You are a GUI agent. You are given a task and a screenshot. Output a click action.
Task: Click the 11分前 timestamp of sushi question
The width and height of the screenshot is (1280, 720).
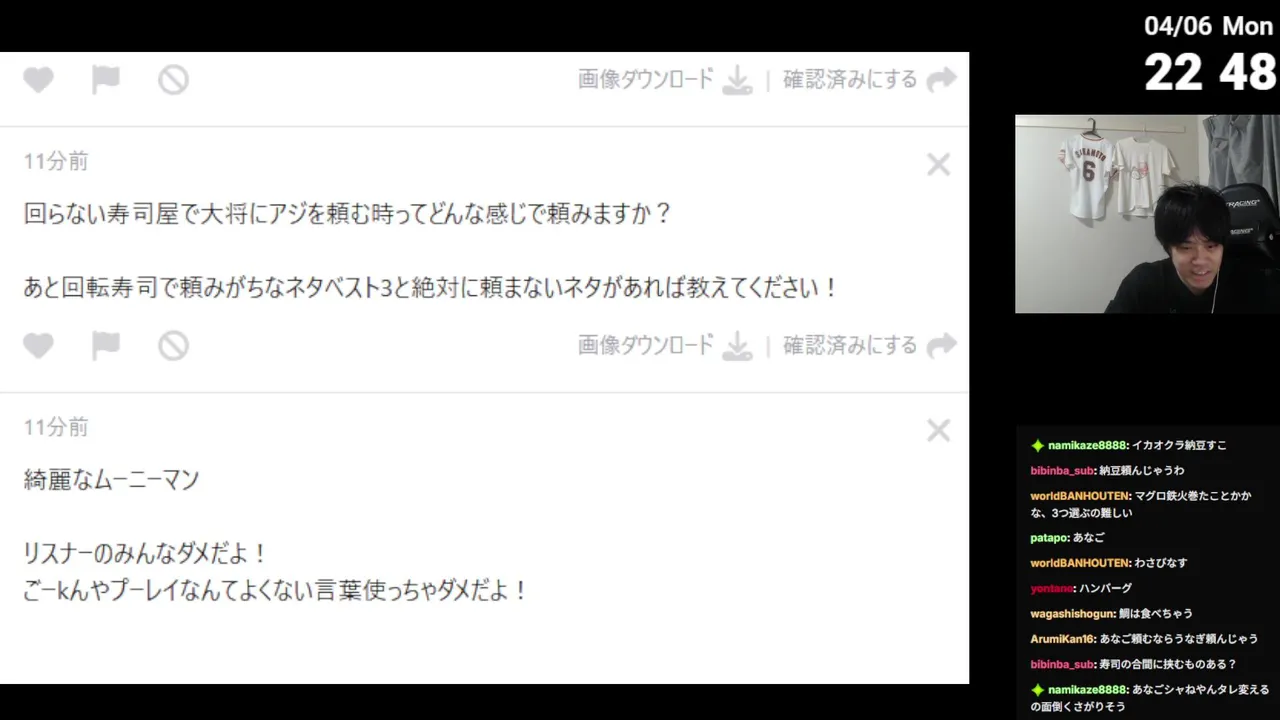(x=56, y=162)
